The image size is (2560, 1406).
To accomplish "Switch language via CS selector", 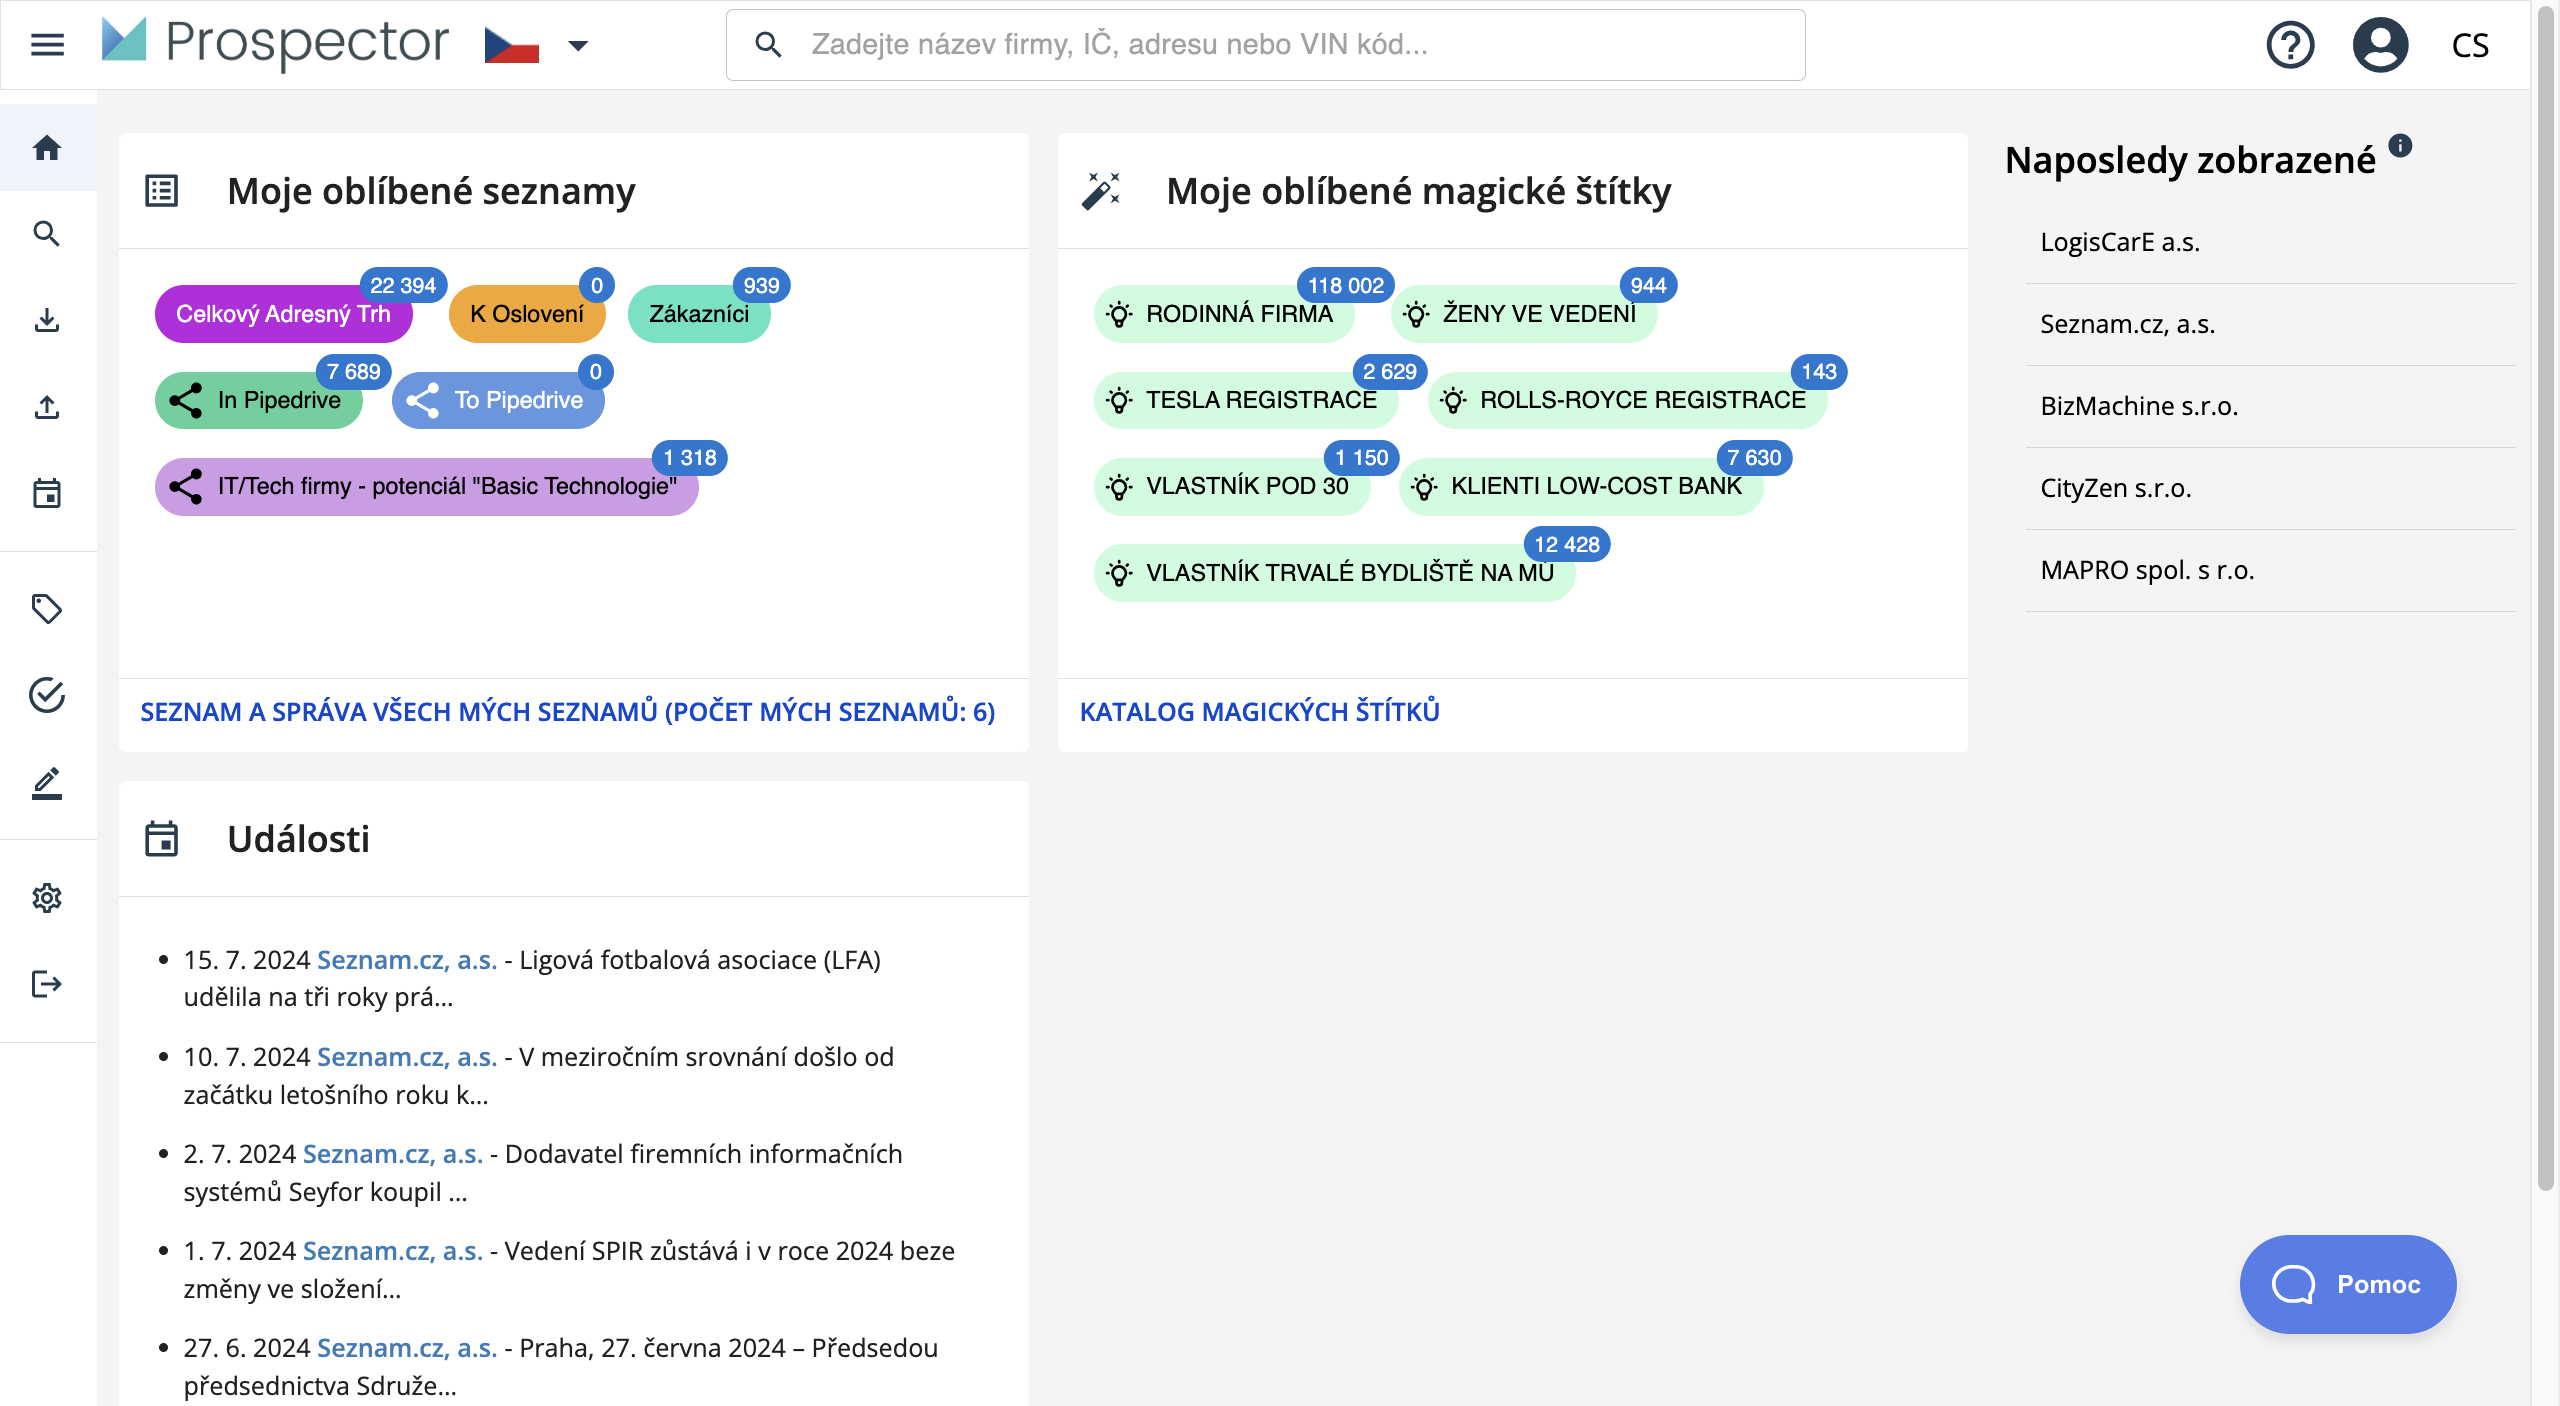I will coord(2470,45).
